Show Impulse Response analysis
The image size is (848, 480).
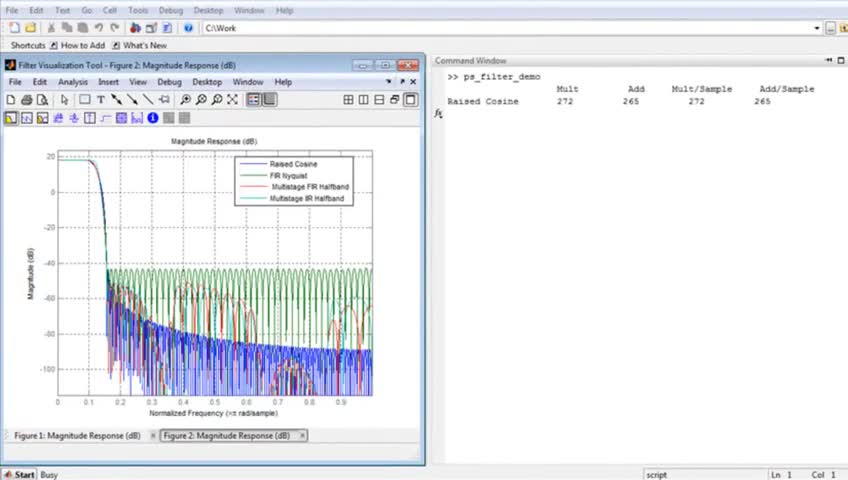click(x=90, y=118)
